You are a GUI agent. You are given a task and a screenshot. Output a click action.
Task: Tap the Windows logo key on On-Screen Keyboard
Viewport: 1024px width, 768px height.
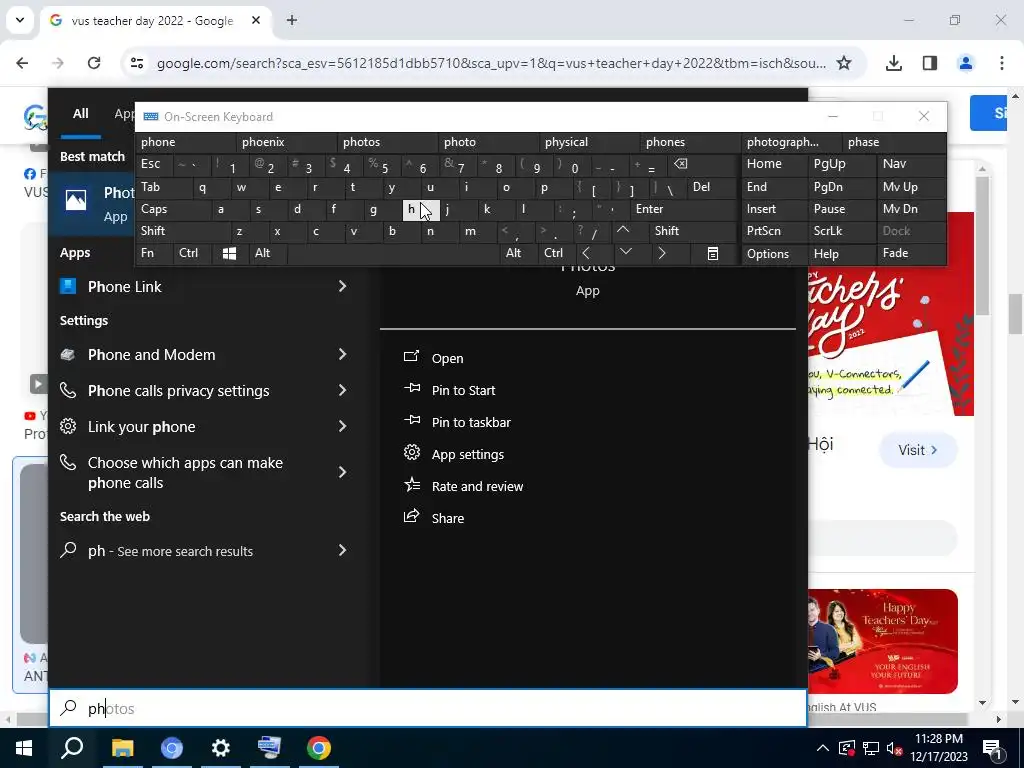(x=229, y=253)
